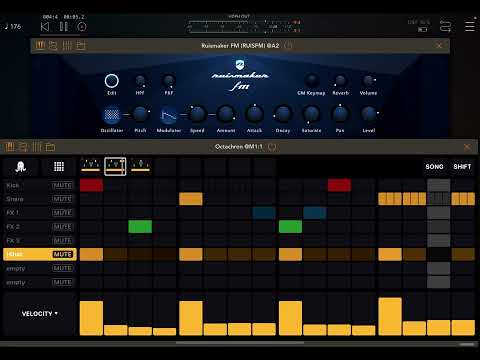Rewind transport to start
480x360 pixels.
click(45, 27)
